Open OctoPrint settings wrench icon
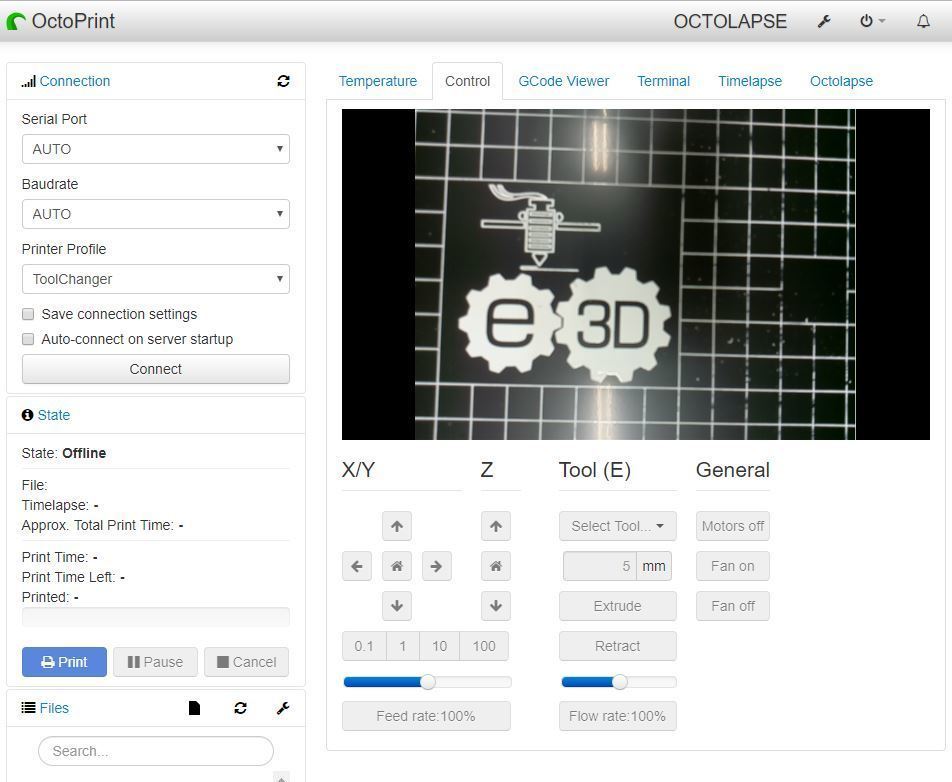Screen dimensions: 952x782 tap(824, 21)
